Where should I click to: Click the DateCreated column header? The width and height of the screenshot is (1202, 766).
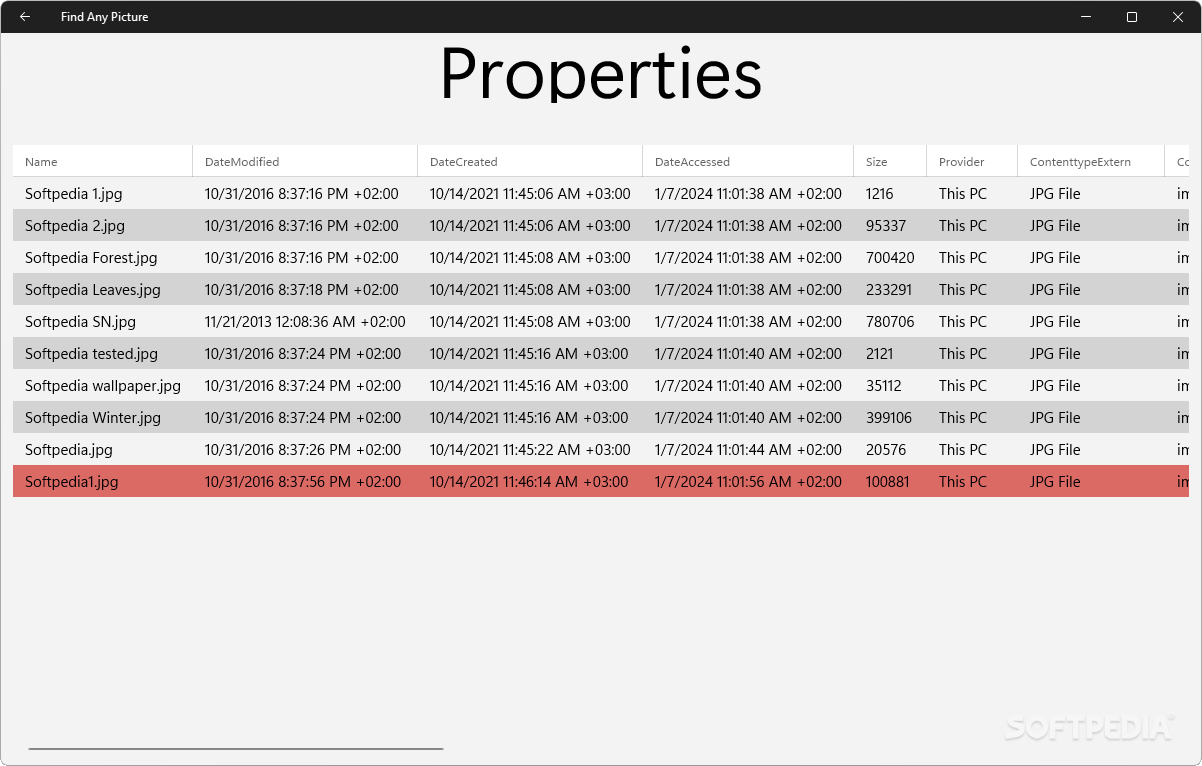(x=530, y=161)
